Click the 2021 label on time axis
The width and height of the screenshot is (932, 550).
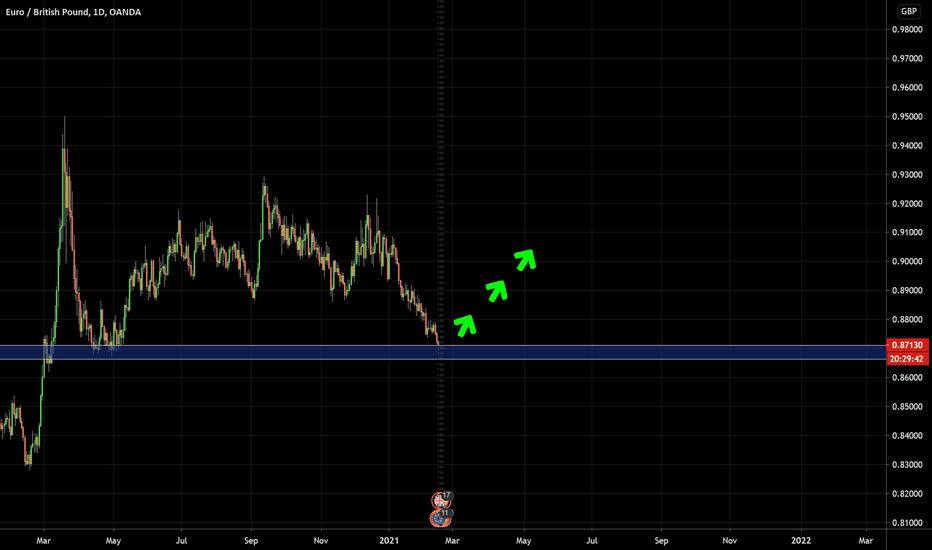point(389,540)
